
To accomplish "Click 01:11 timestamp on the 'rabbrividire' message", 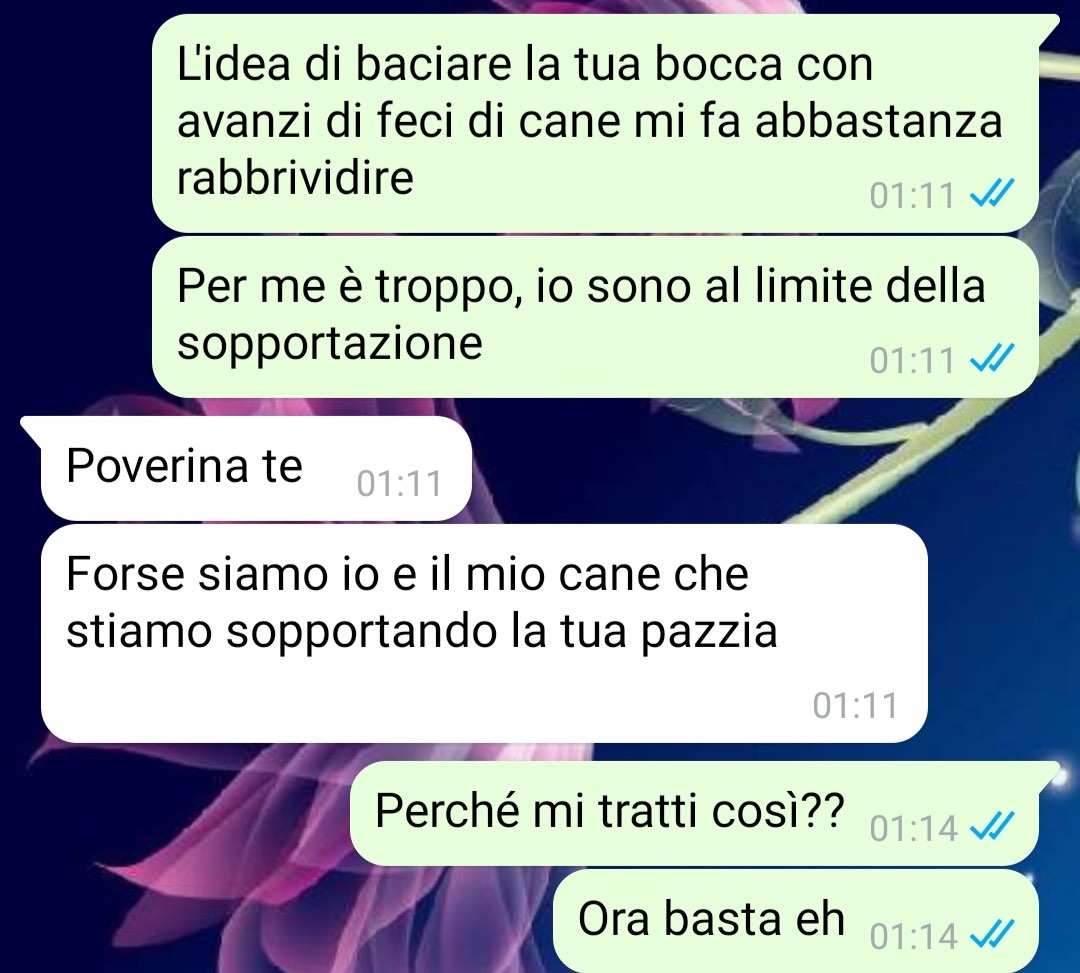I will (912, 195).
